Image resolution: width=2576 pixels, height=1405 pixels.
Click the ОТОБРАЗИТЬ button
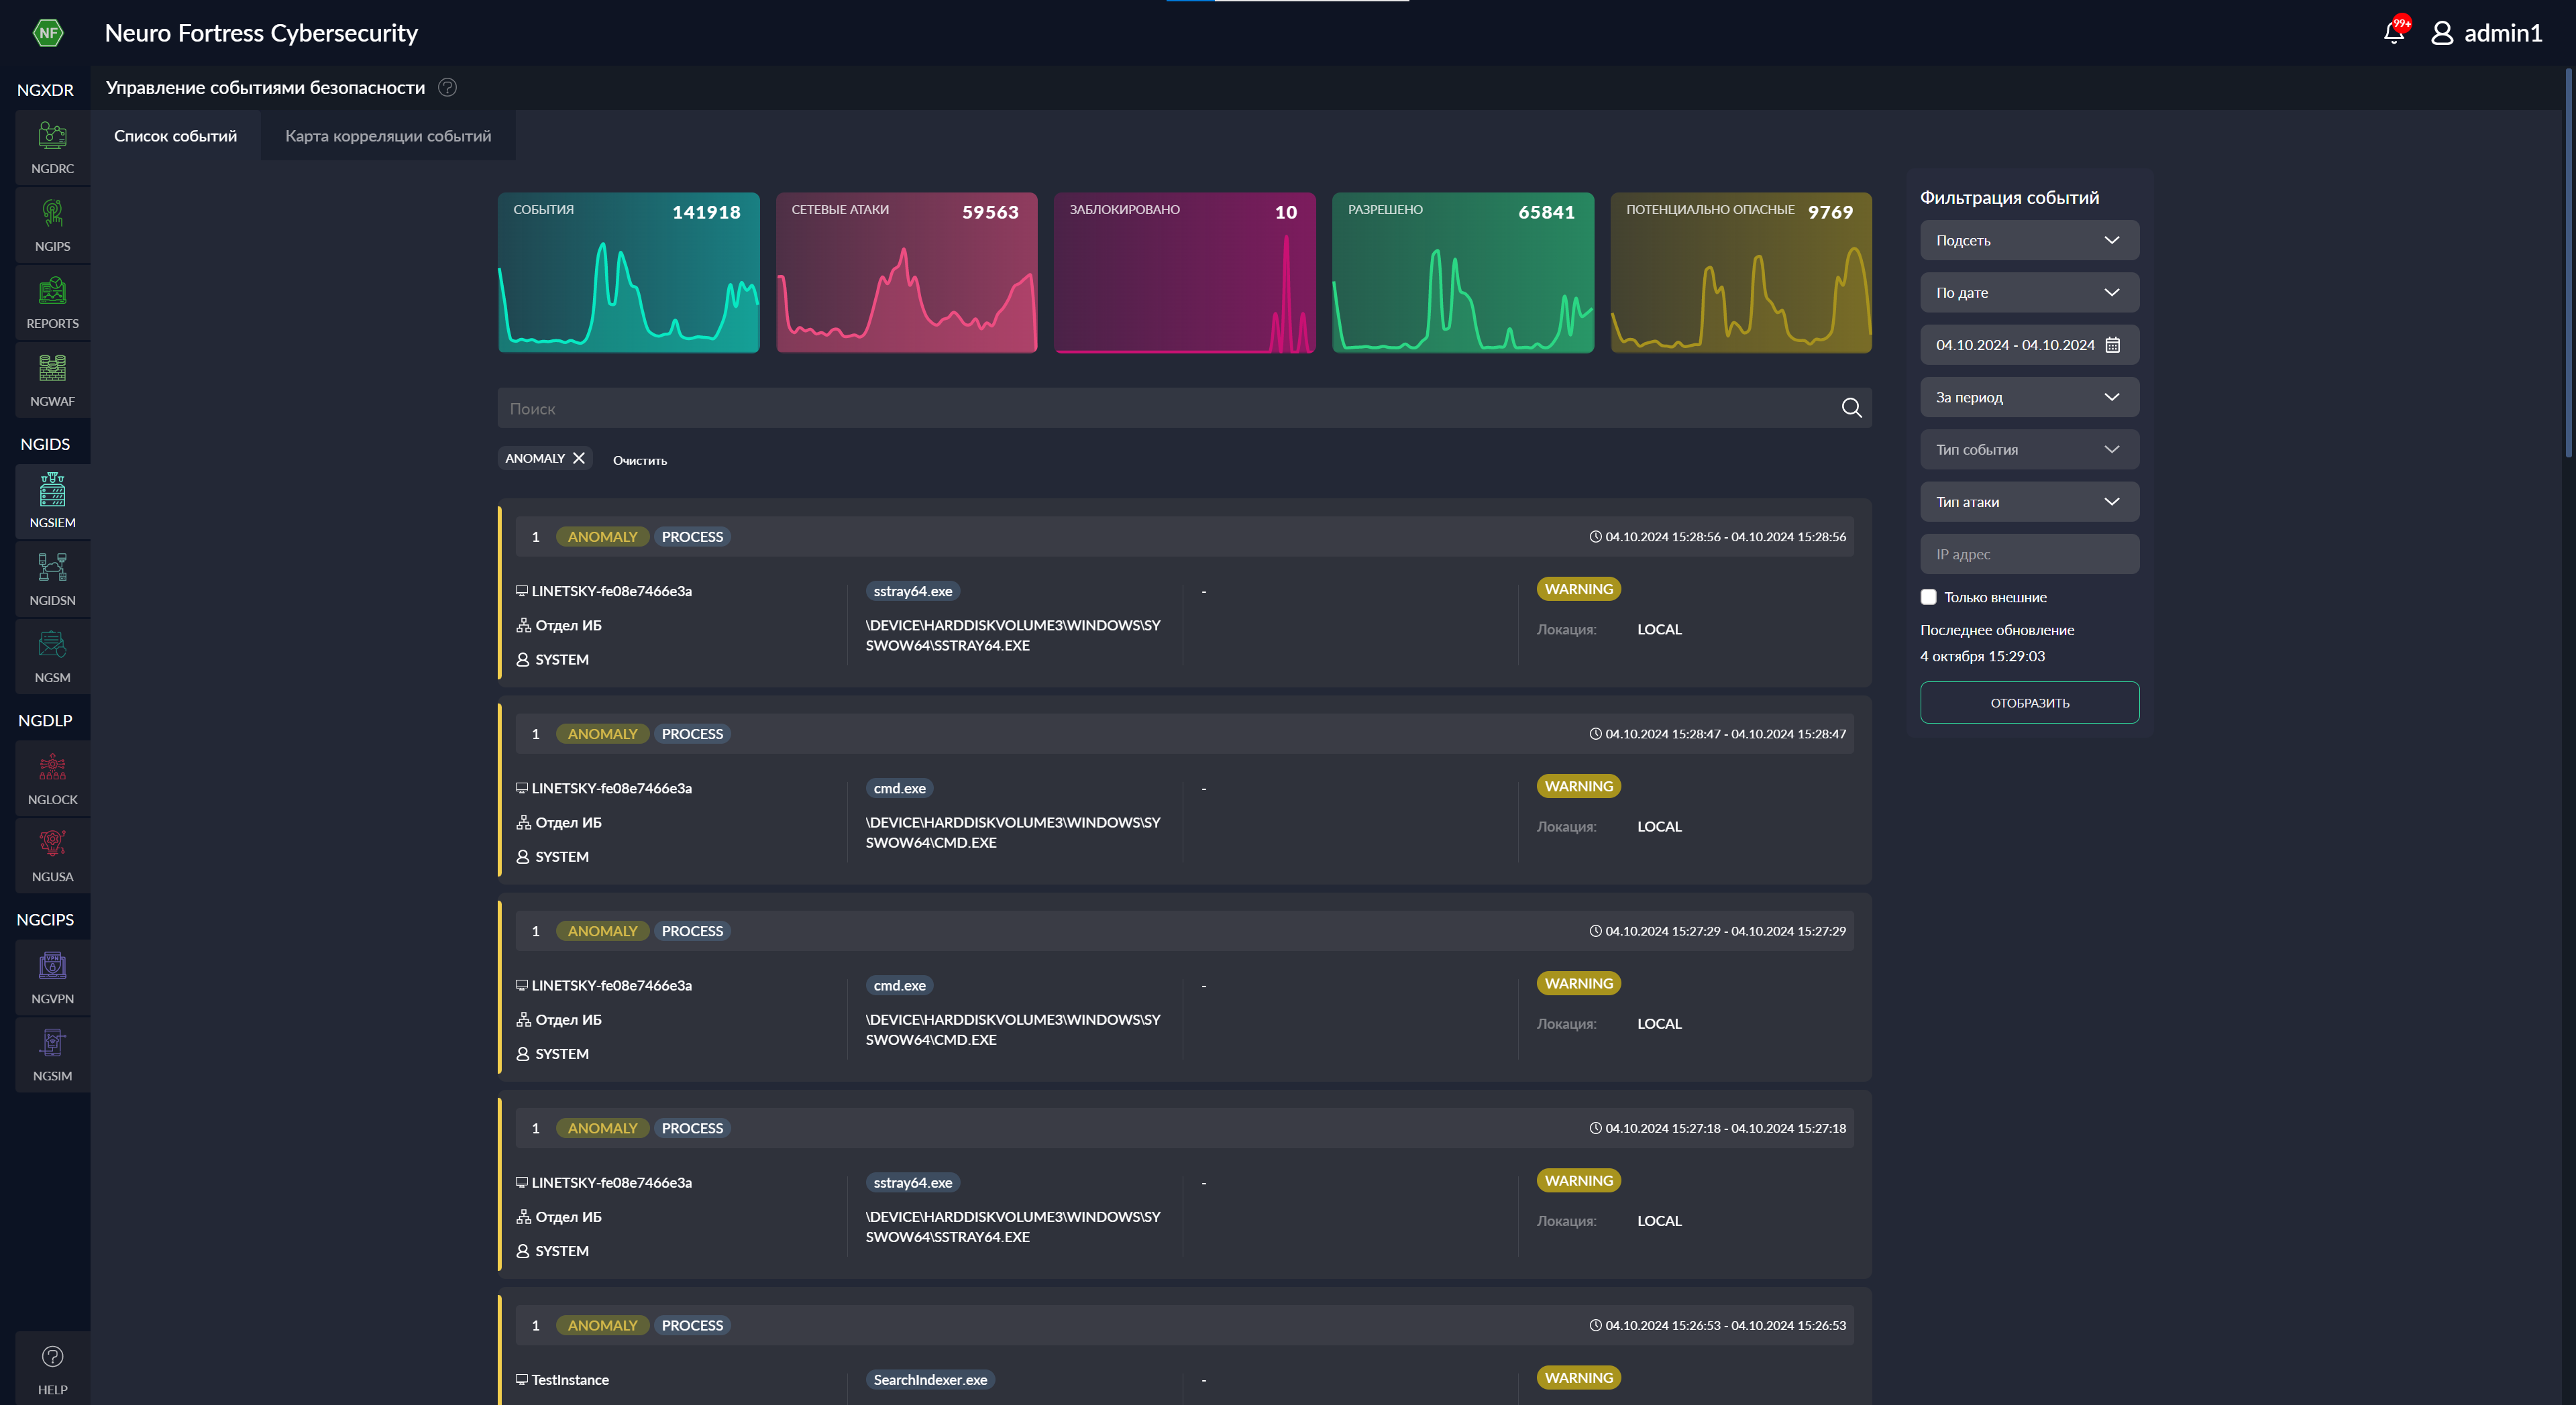click(x=2029, y=703)
